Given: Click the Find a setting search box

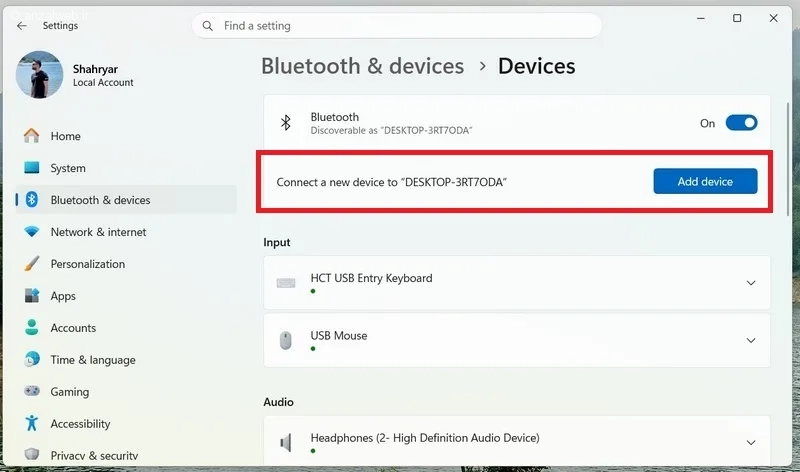Looking at the screenshot, I should coord(397,26).
